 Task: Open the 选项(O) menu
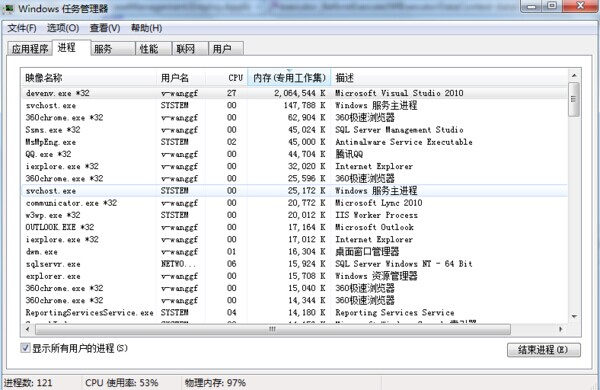(63, 28)
